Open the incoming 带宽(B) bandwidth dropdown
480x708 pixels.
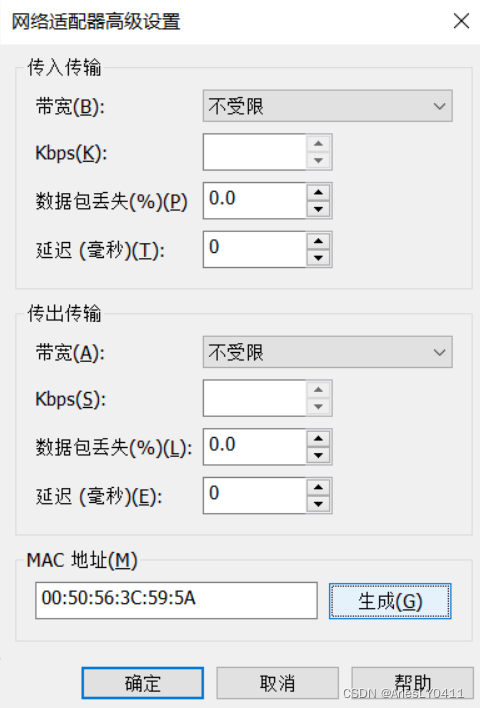[327, 106]
